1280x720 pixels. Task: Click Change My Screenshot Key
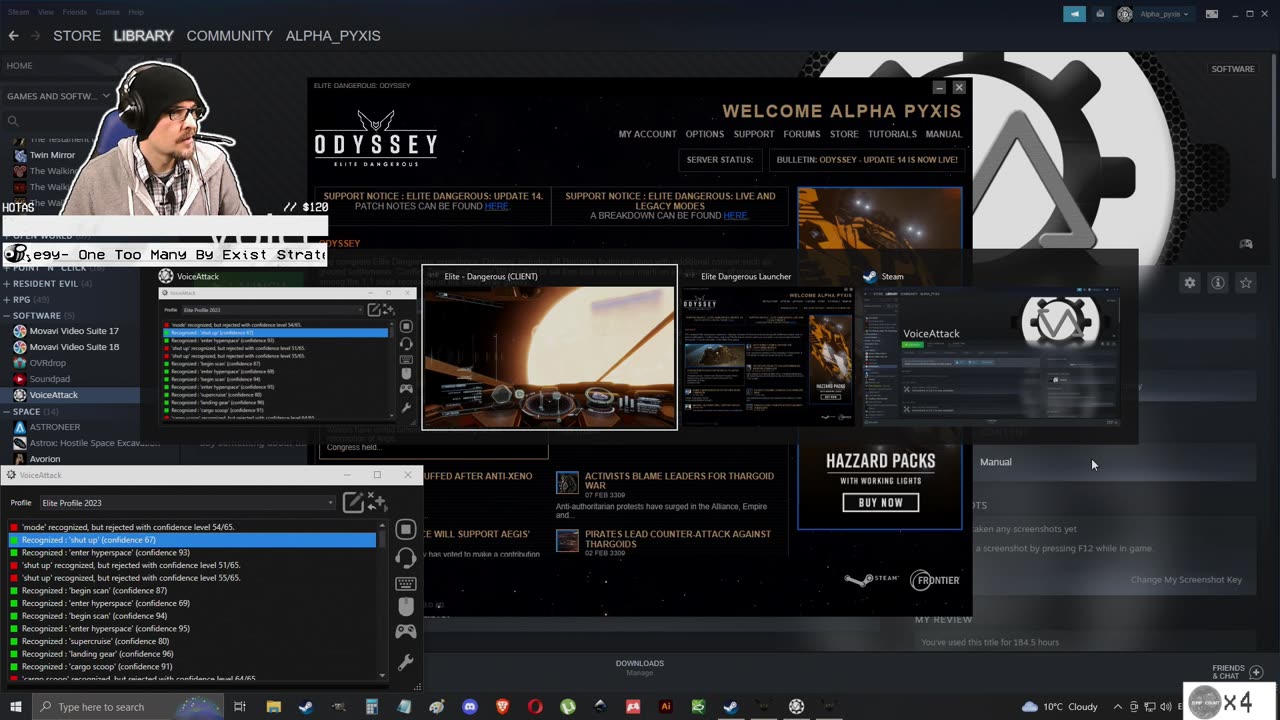[1186, 580]
